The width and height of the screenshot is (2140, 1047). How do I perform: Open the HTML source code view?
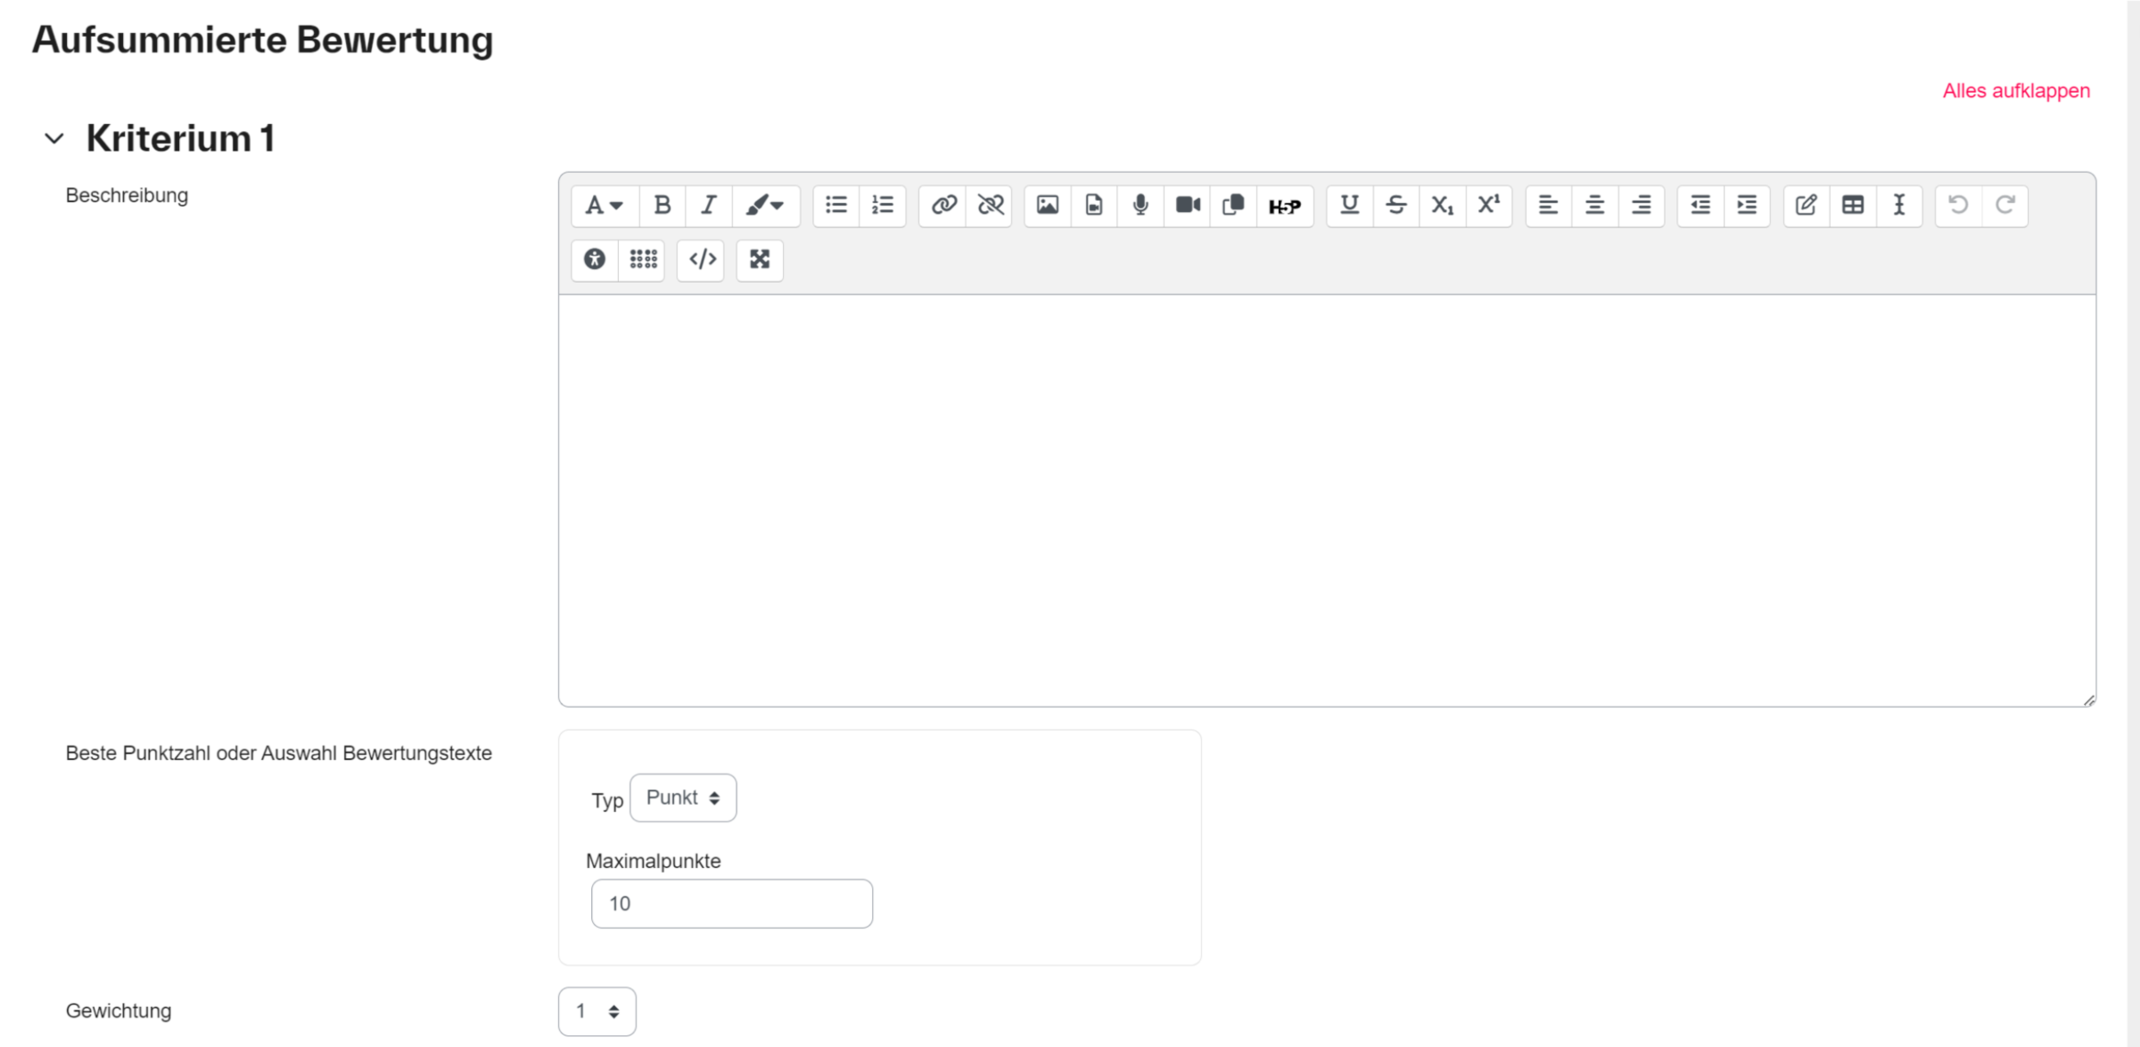click(x=701, y=260)
